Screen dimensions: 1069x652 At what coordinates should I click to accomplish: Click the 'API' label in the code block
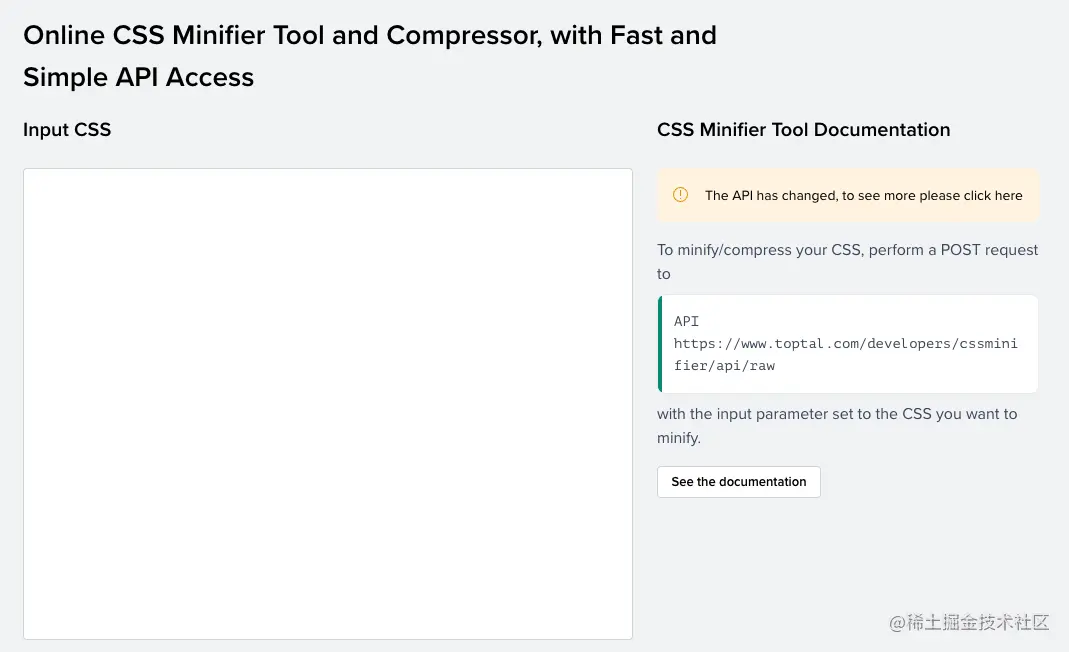(686, 321)
